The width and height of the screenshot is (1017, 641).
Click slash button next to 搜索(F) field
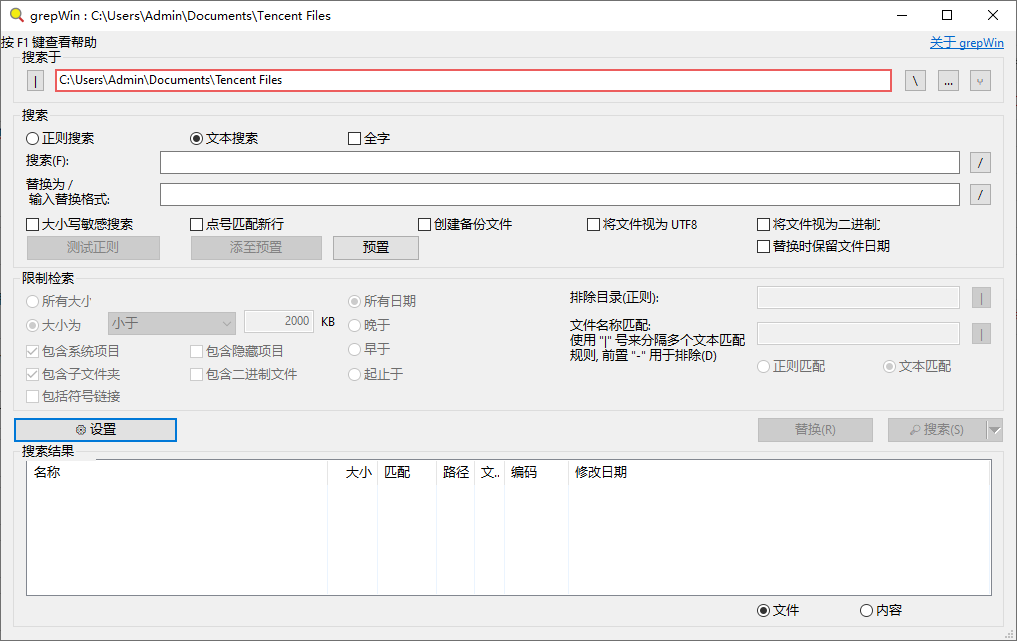981,163
